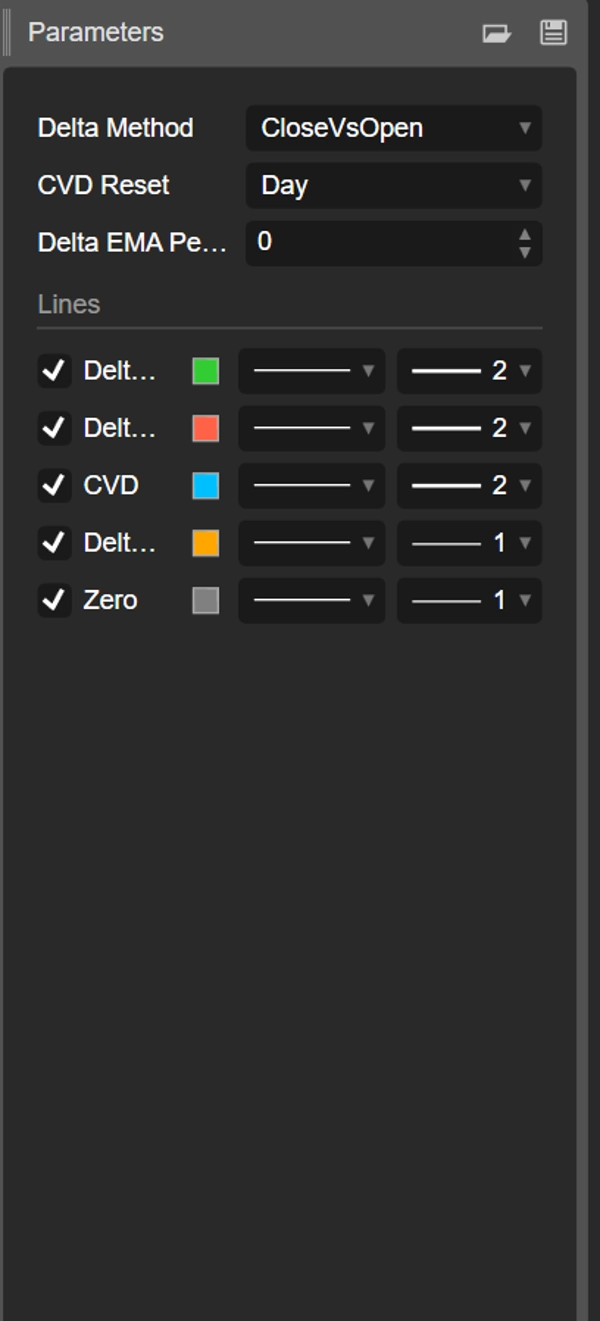Image resolution: width=600 pixels, height=1321 pixels.
Task: Open the line style dropdown for CVD
Action: 308,486
